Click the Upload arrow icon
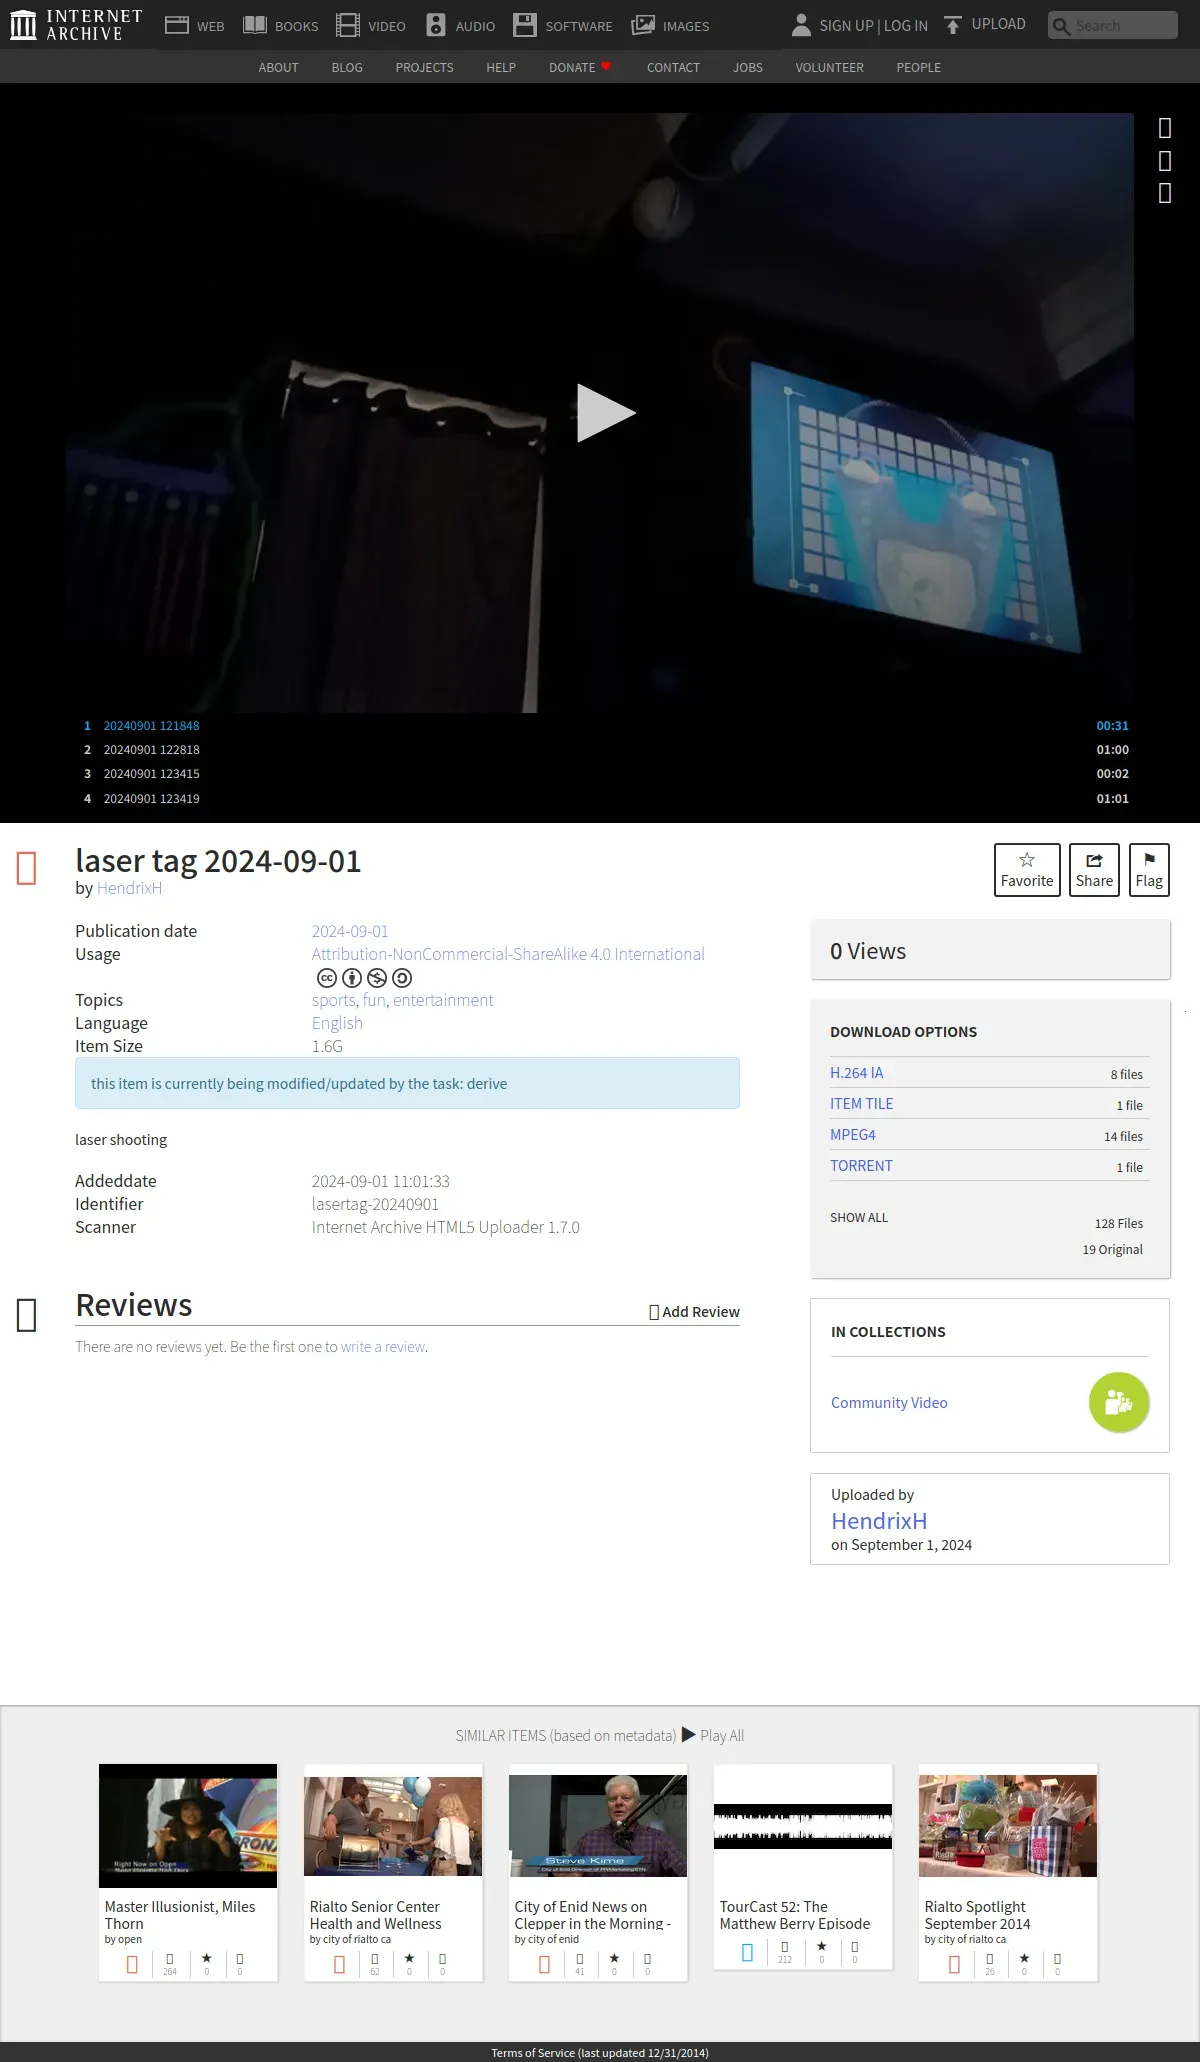This screenshot has height=2062, width=1200. [x=953, y=25]
